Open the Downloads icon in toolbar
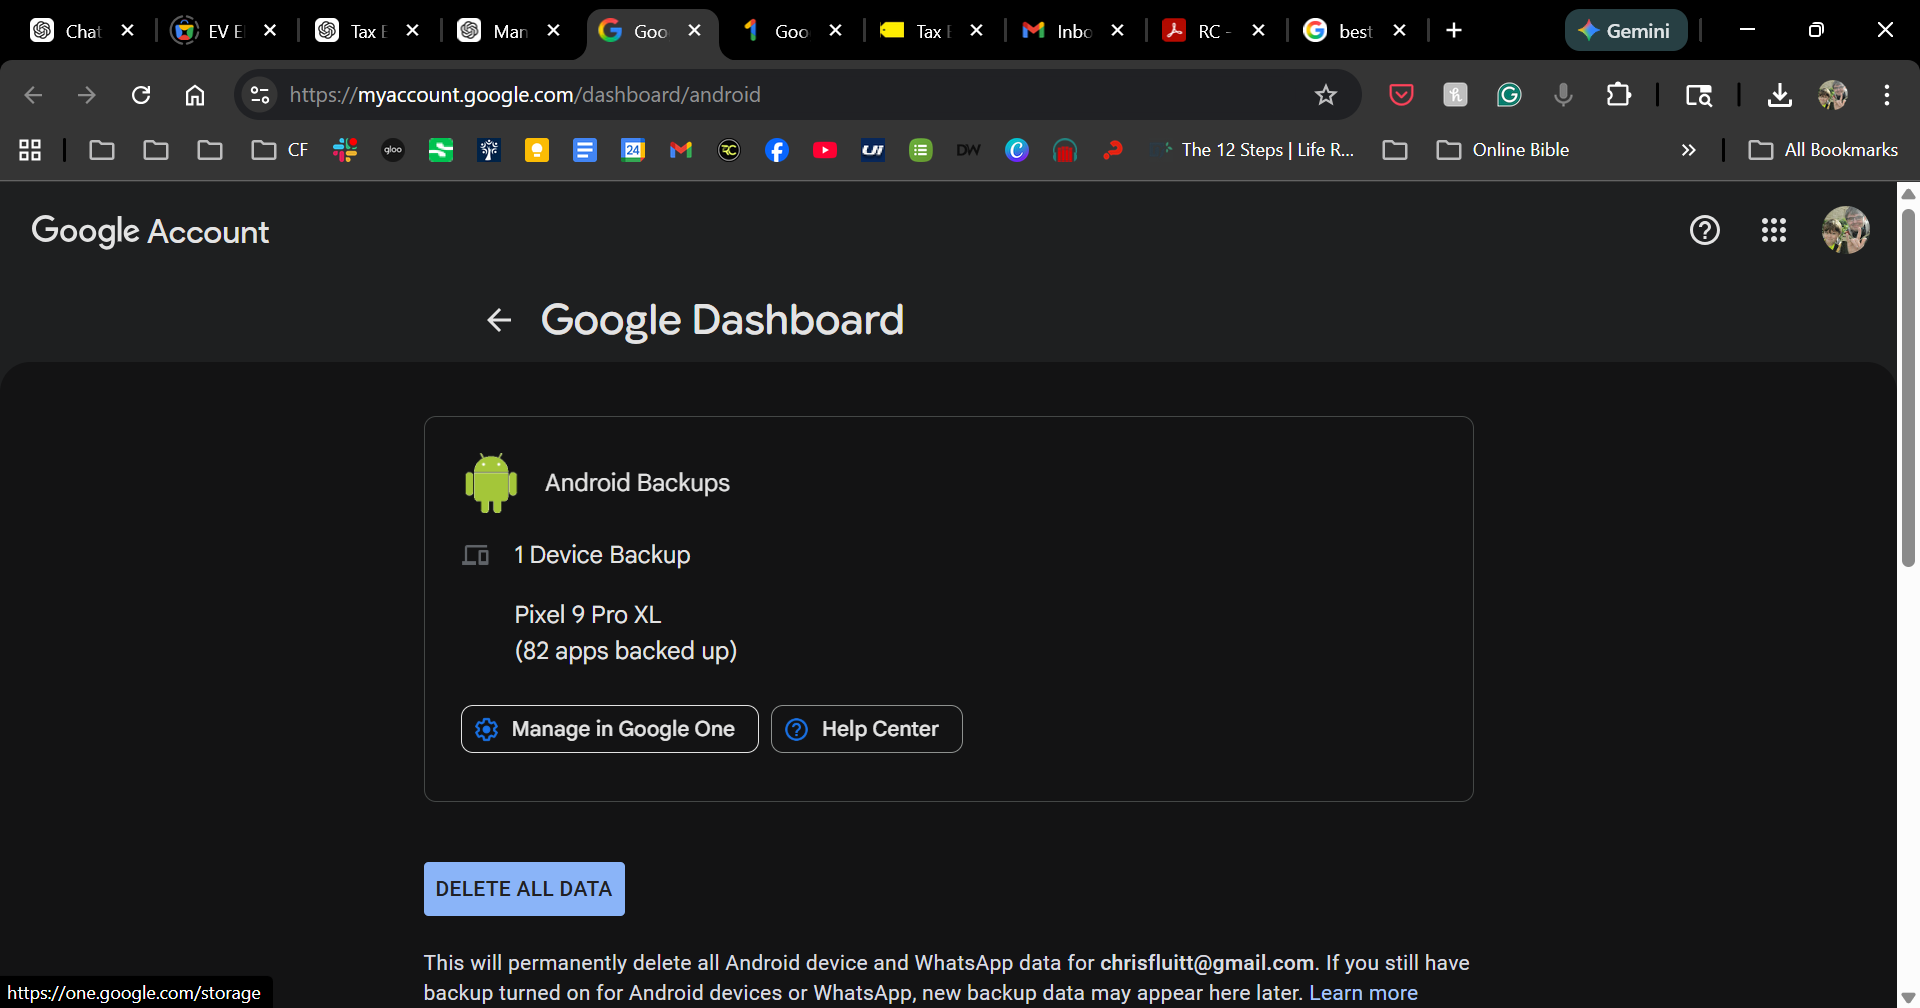 tap(1779, 95)
